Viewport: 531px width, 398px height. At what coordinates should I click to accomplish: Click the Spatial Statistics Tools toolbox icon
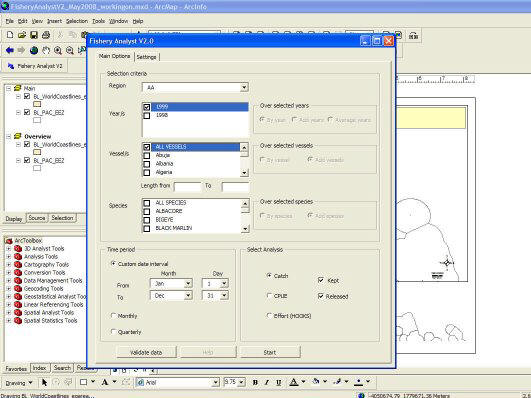click(18, 321)
